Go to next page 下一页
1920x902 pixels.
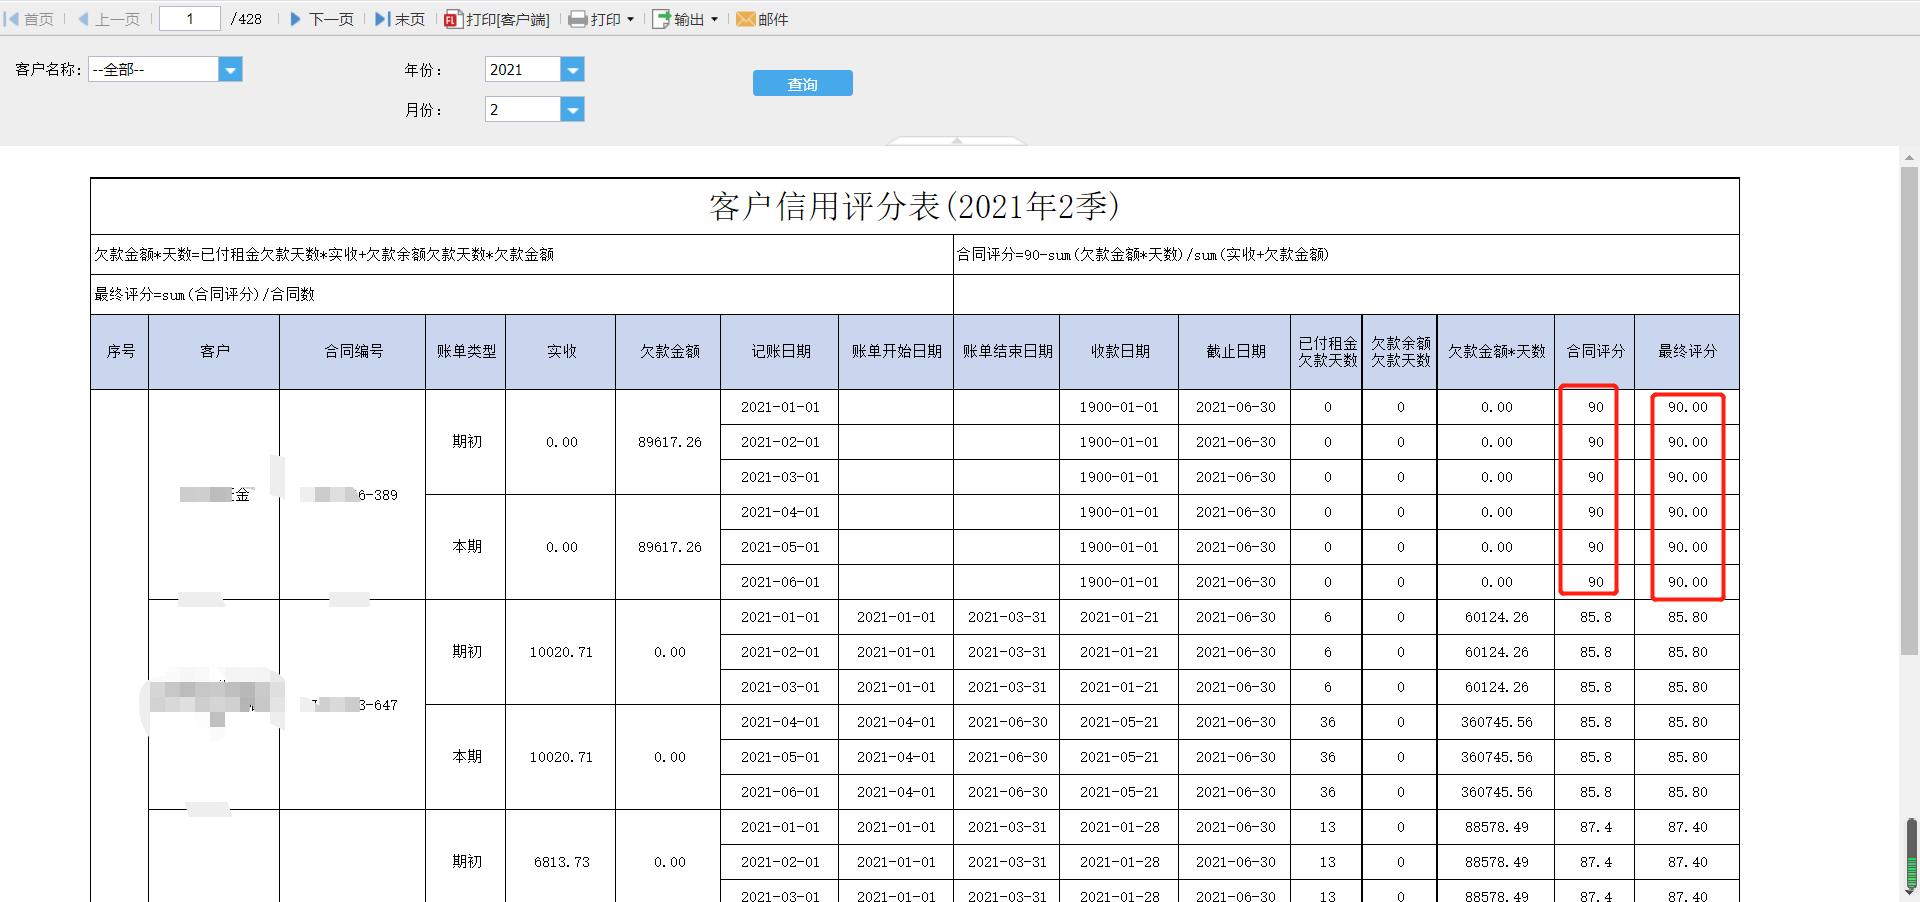pos(322,19)
